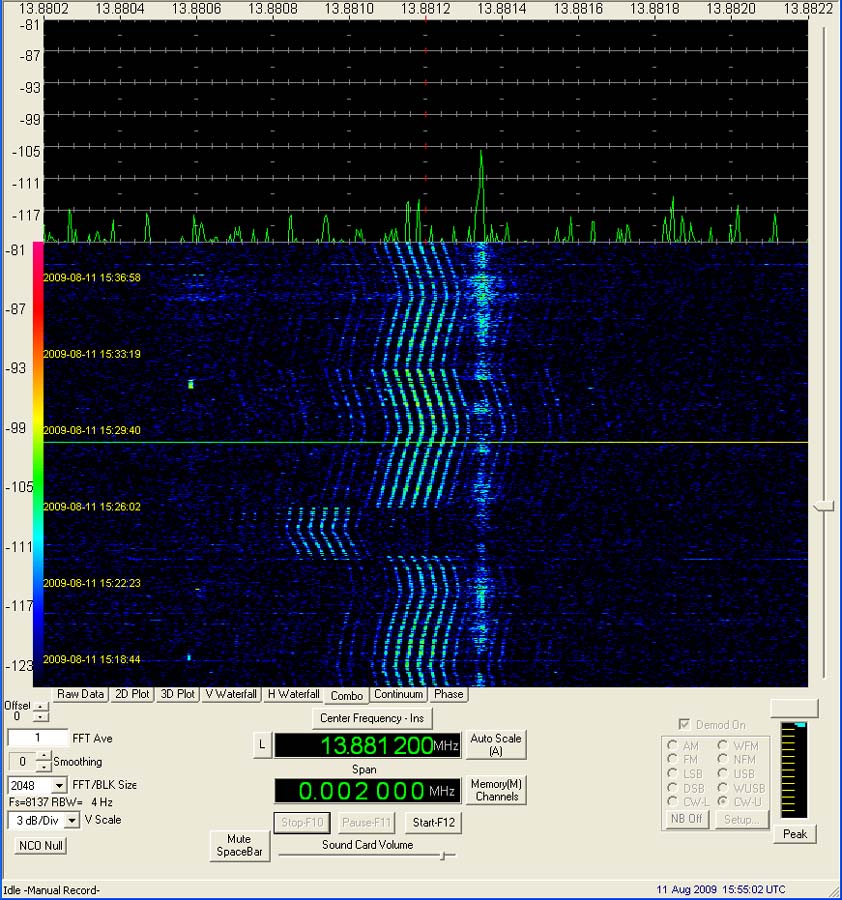Click the Smoothing value field
The image size is (842, 900).
coord(23,762)
